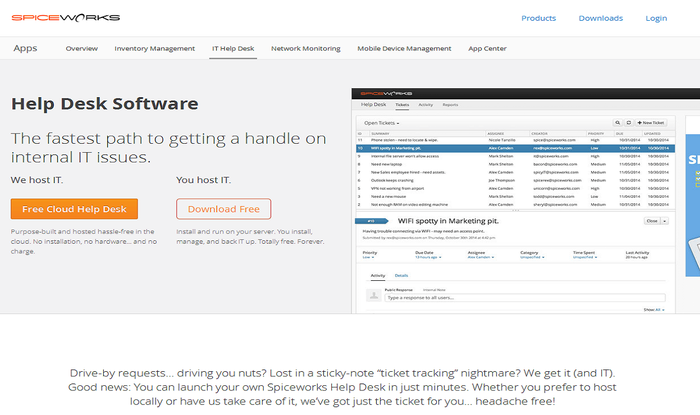Open the Login link
Viewport: 700px width, 415px height.
click(656, 18)
